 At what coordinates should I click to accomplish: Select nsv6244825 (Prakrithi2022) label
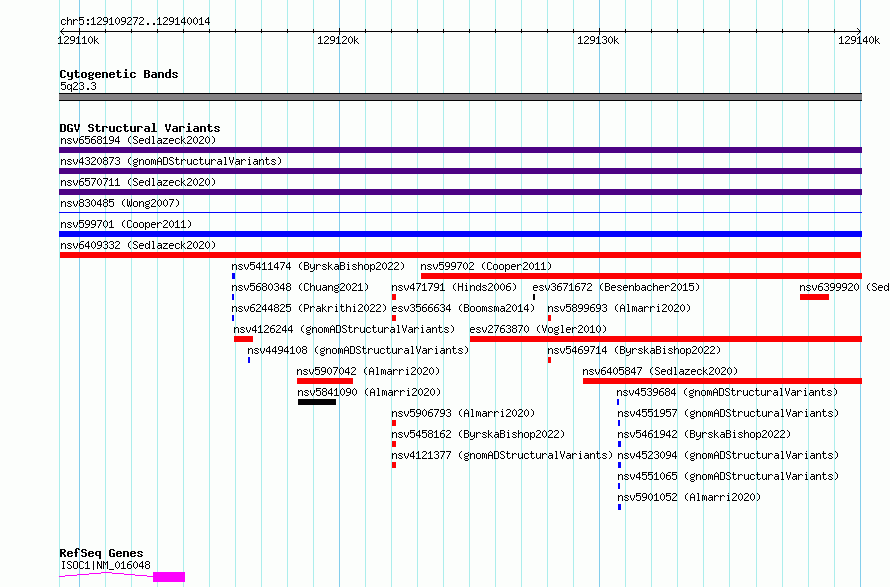click(x=309, y=308)
